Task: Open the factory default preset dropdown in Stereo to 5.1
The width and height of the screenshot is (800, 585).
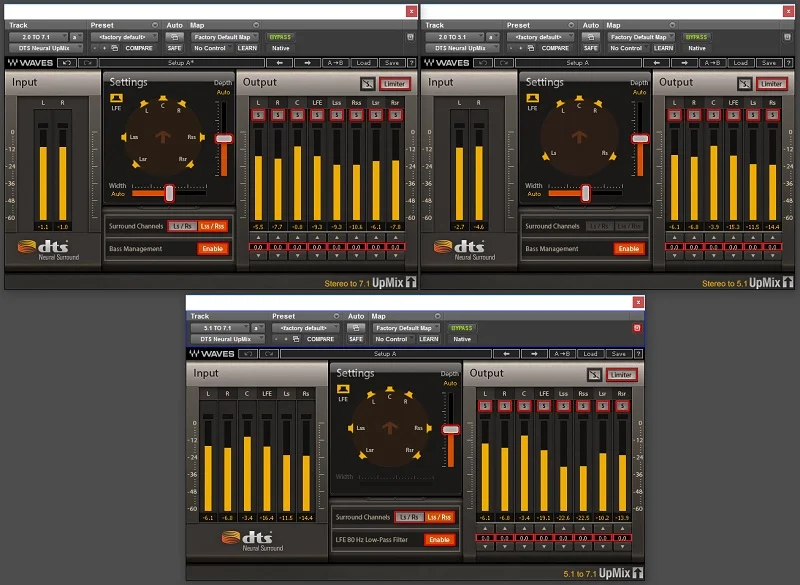Action: click(540, 37)
